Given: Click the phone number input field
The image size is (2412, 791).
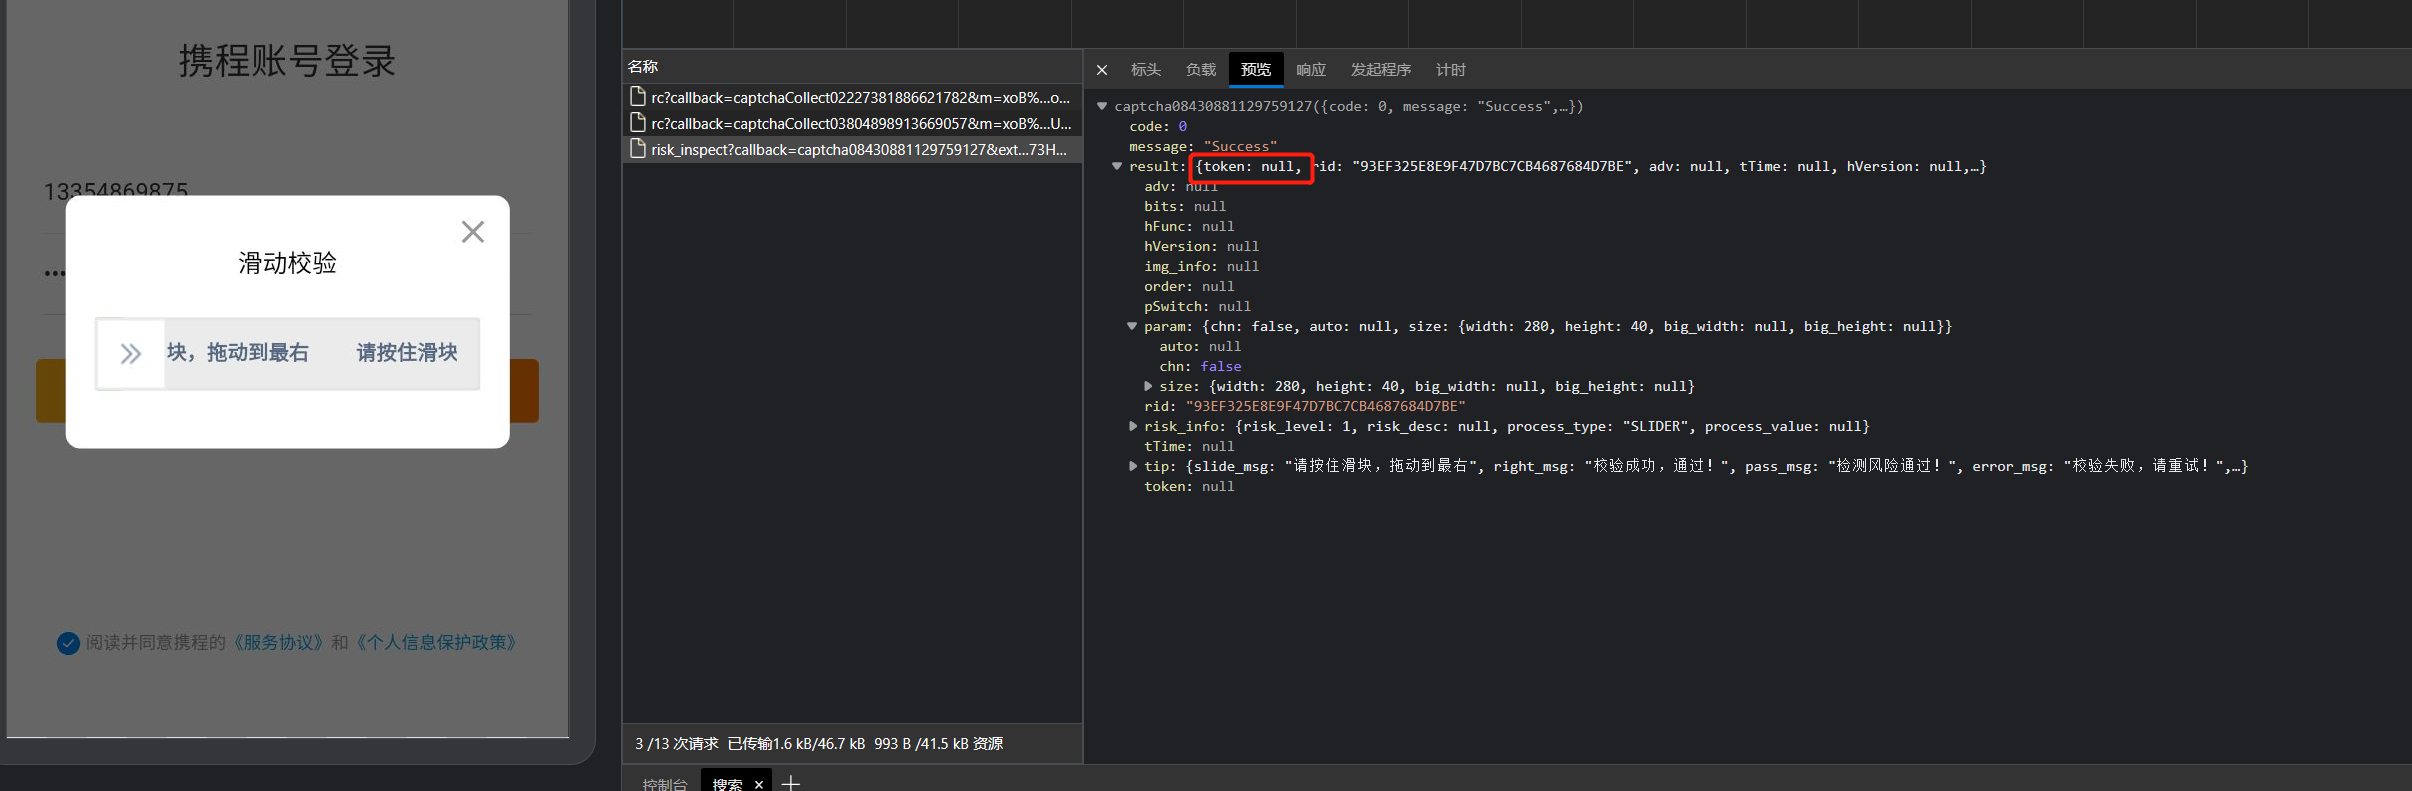Looking at the screenshot, I should coord(287,193).
